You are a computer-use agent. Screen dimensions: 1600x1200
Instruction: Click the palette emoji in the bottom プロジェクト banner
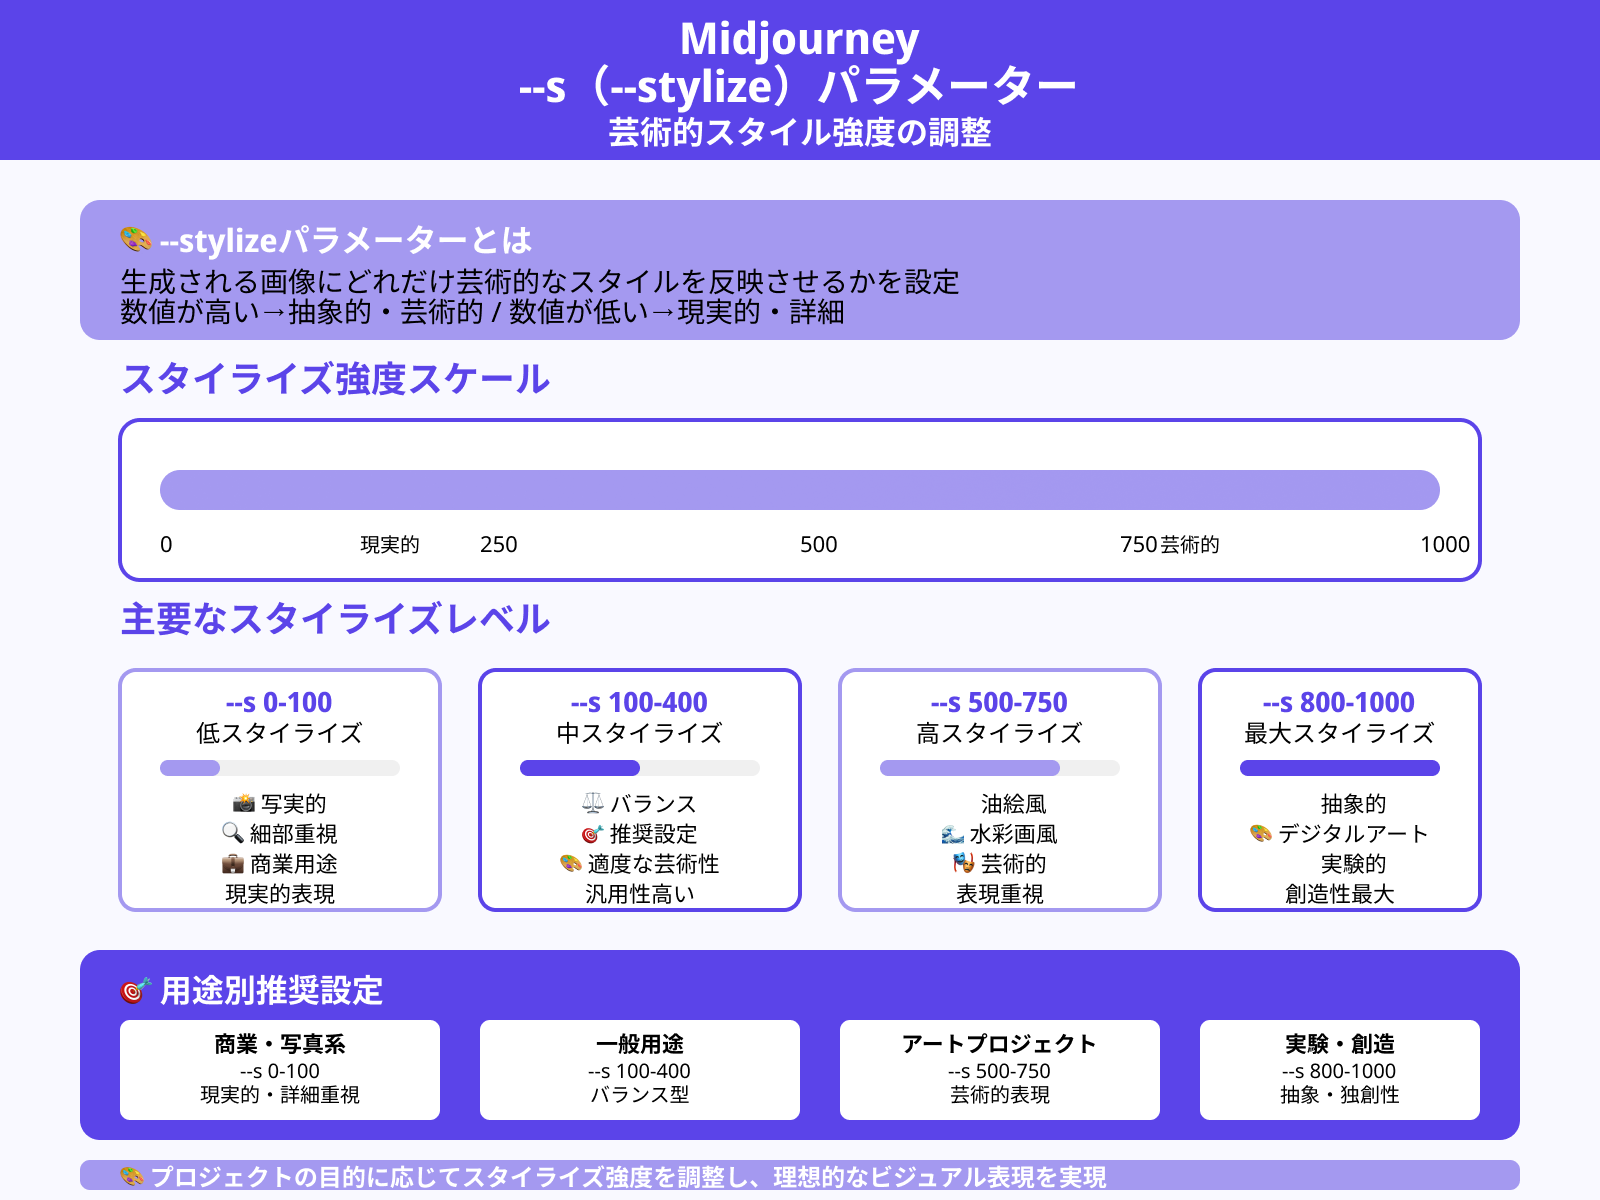pos(132,1176)
